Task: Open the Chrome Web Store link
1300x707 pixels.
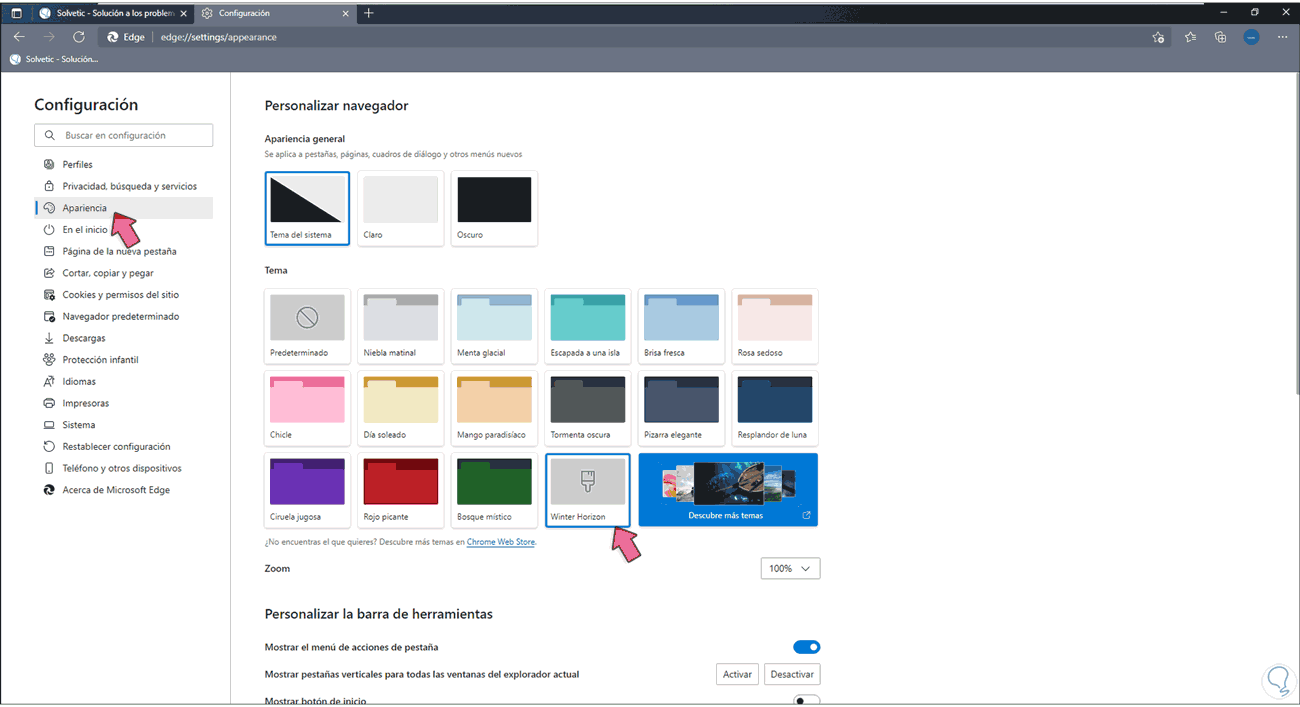Action: pyautogui.click(x=500, y=542)
